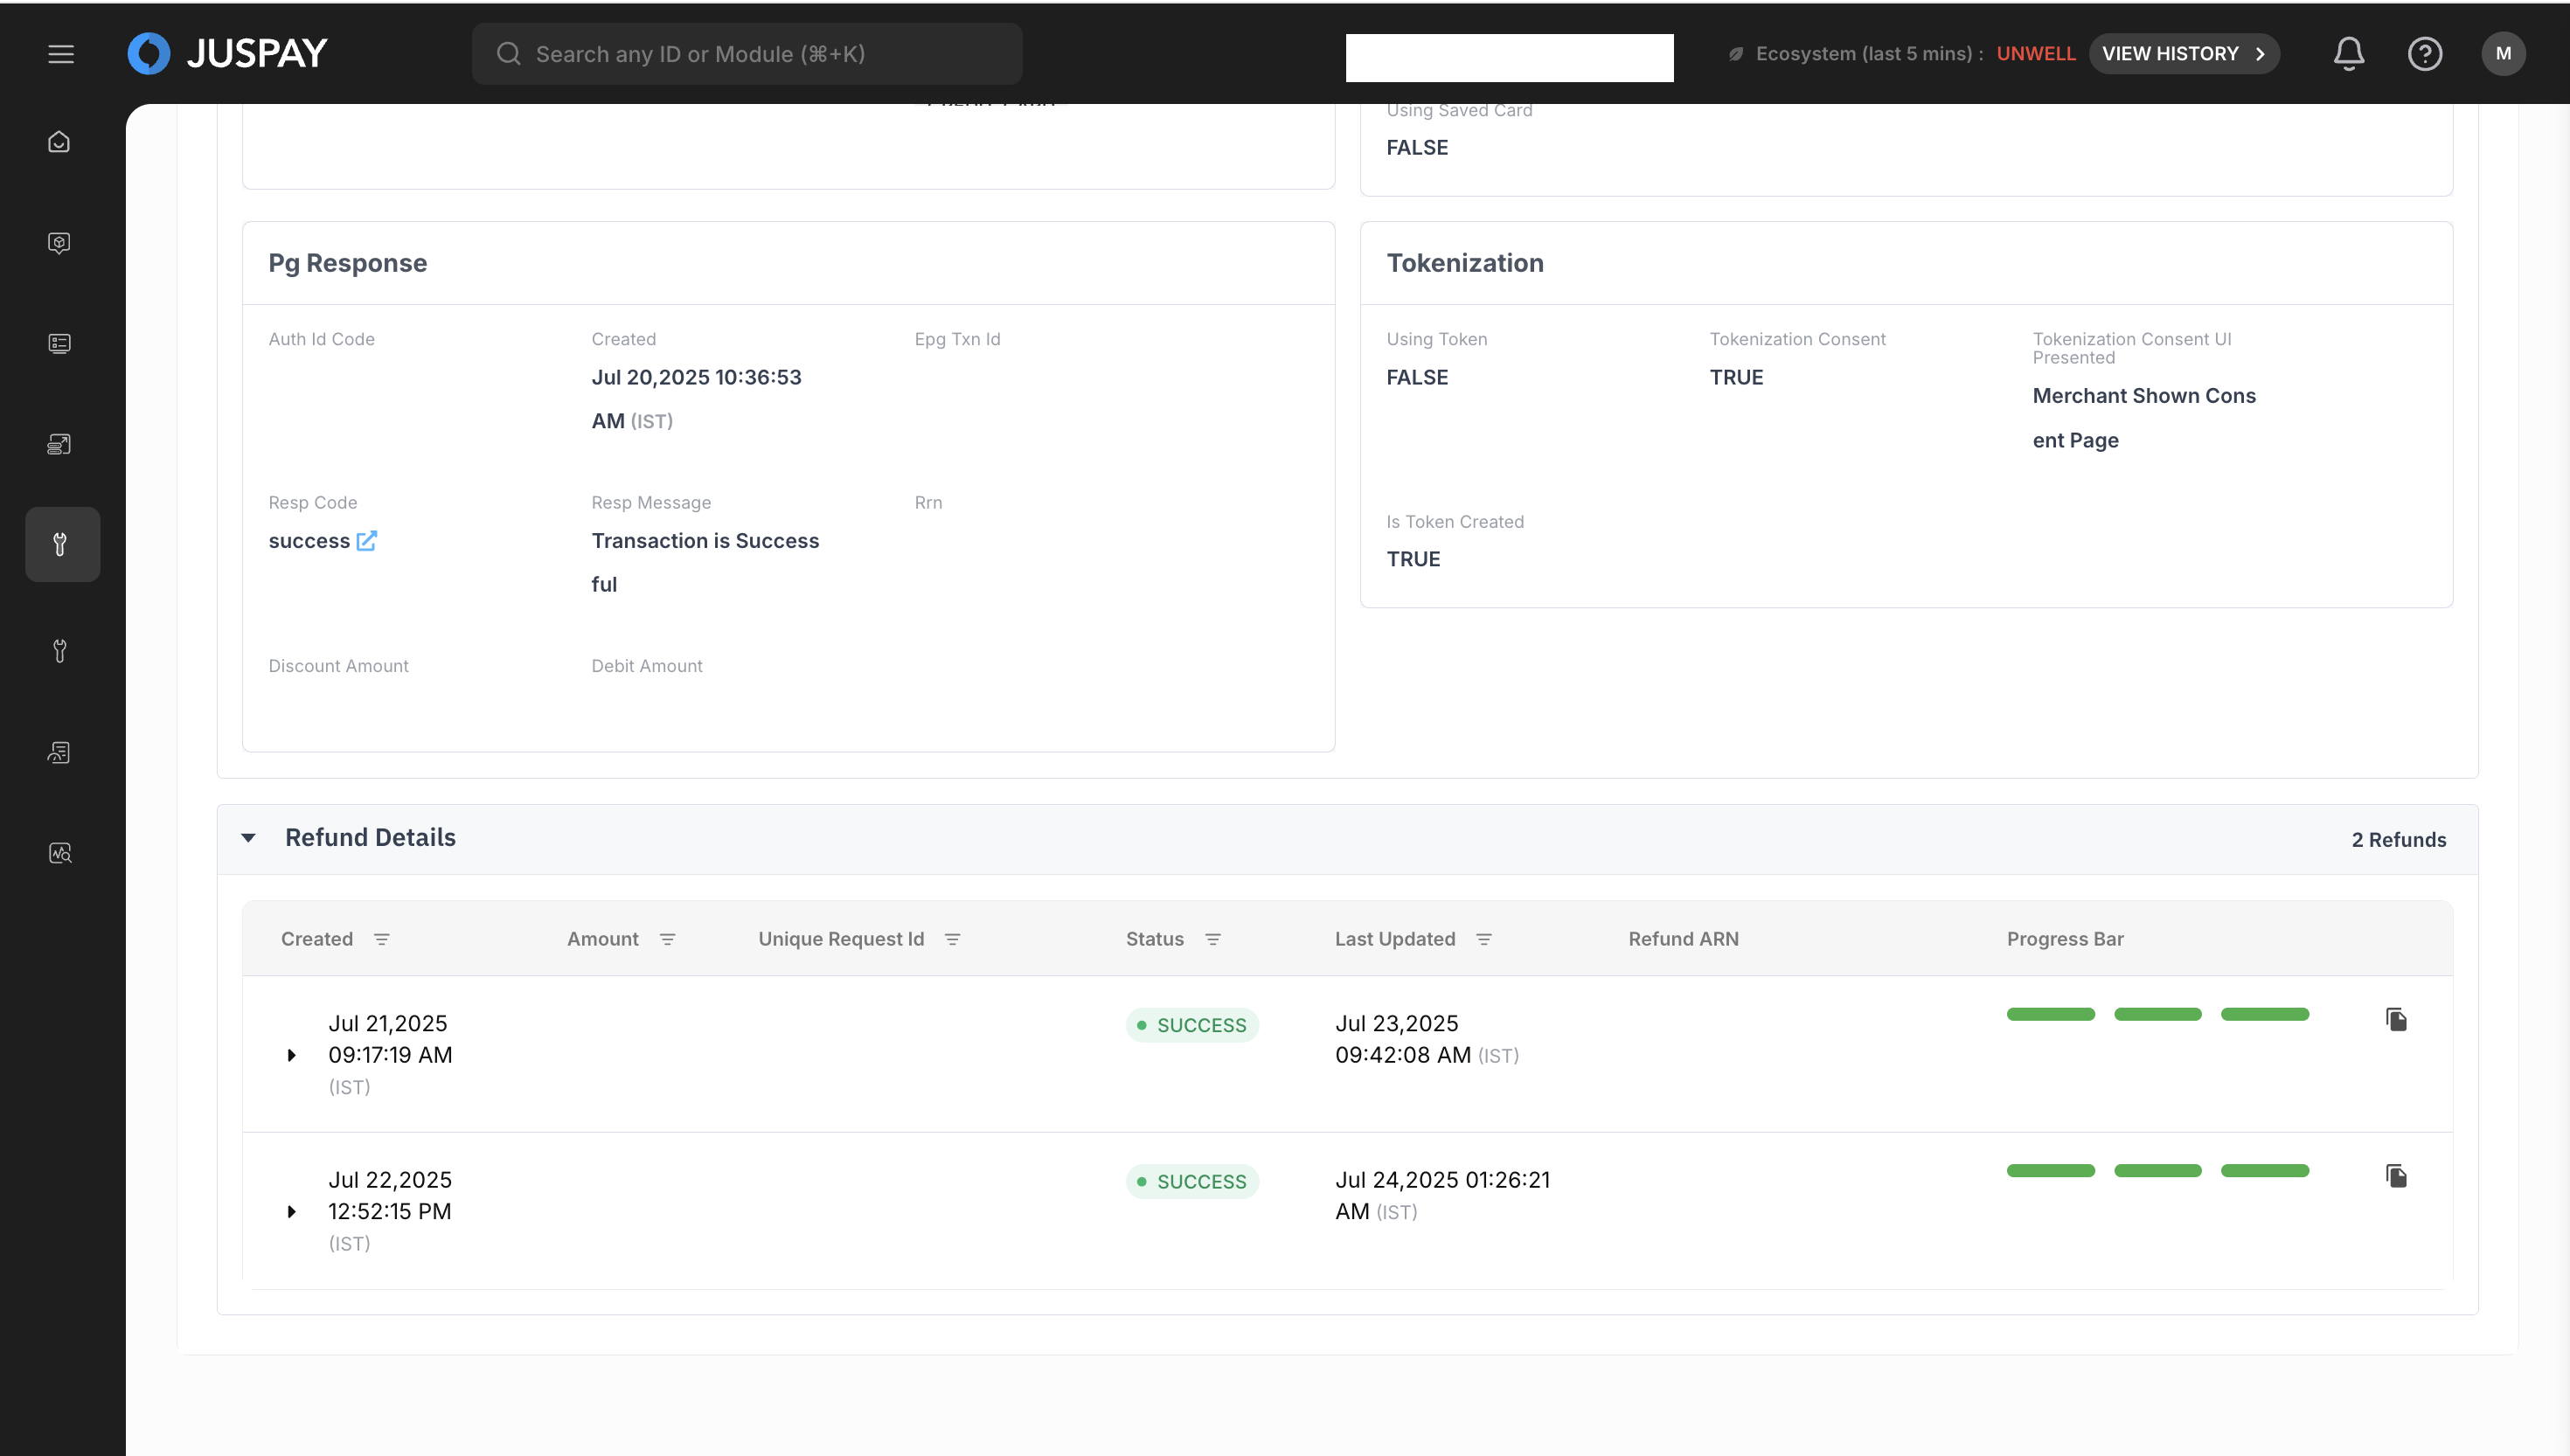The height and width of the screenshot is (1456, 2570).
Task: Open the analytics search icon in sidebar
Action: (59, 853)
